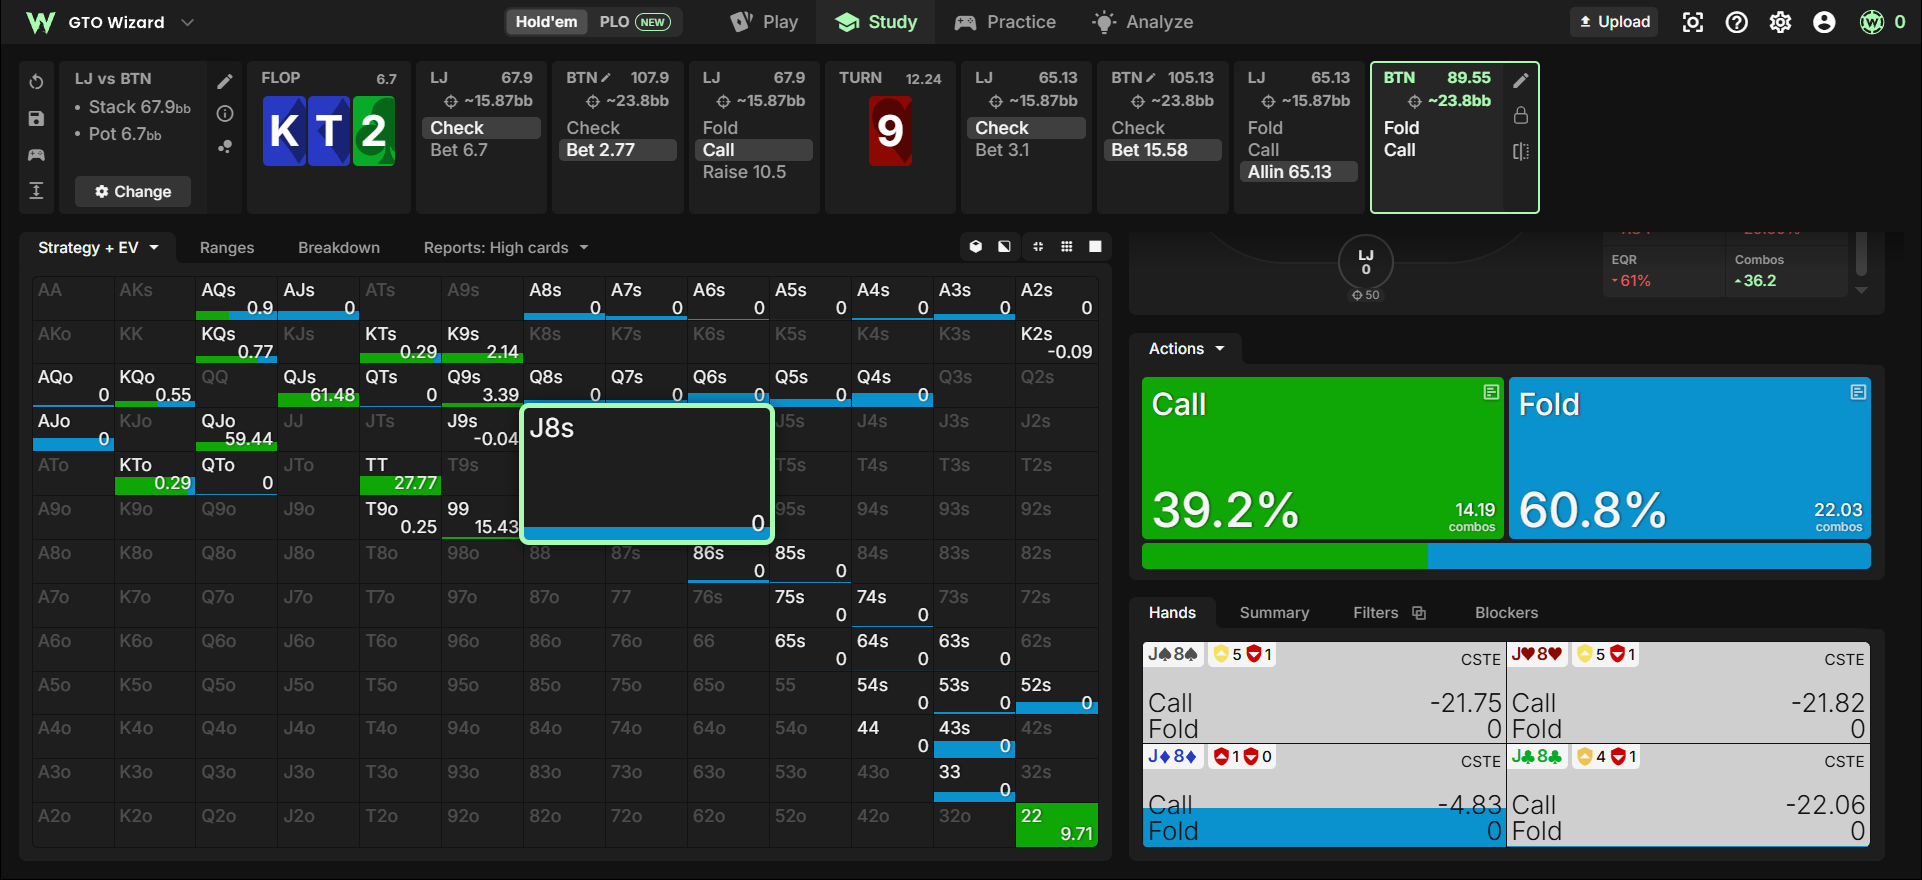
Task: Go to the Study tab
Action: point(876,22)
